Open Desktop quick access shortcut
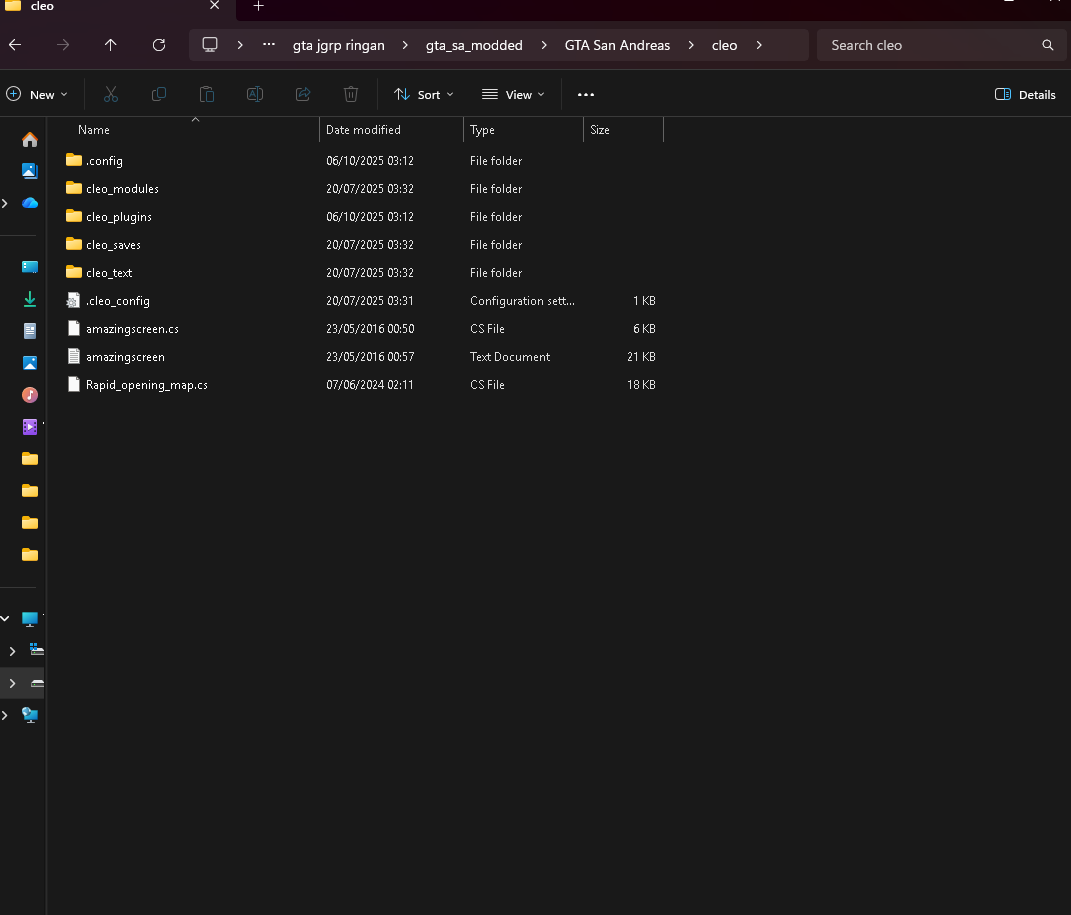This screenshot has width=1071, height=915. pyautogui.click(x=29, y=267)
